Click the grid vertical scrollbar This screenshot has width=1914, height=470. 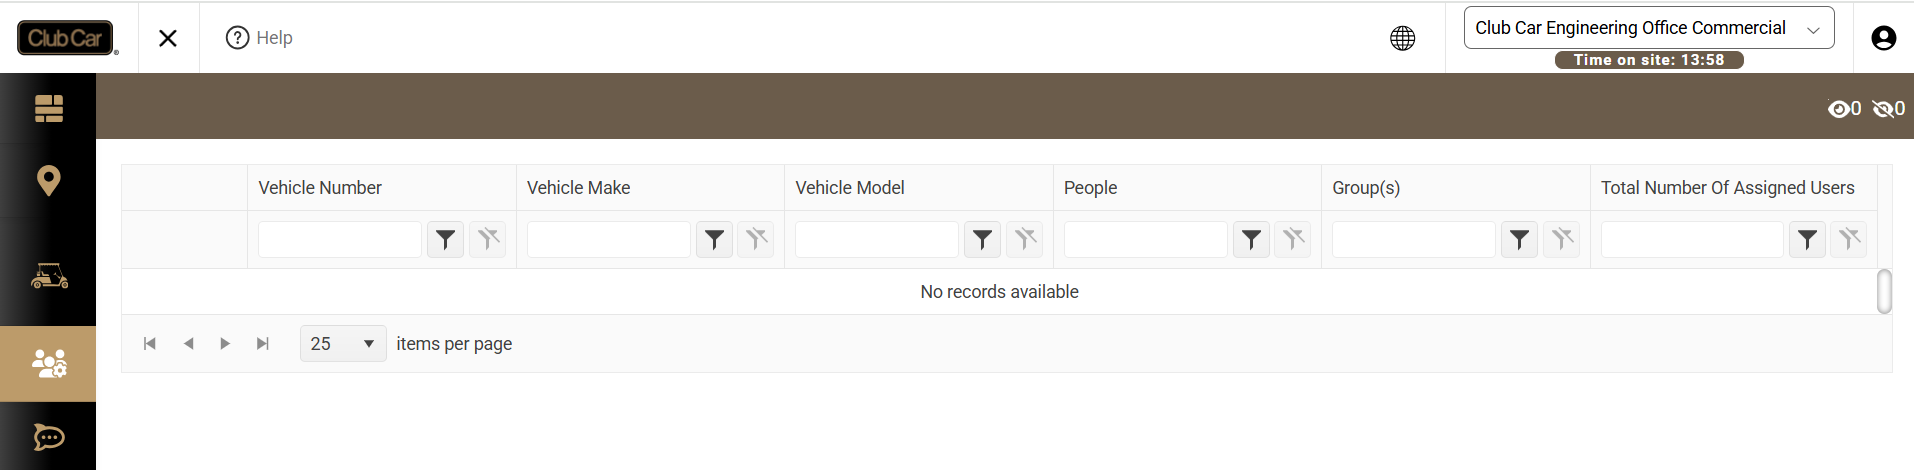(1884, 292)
